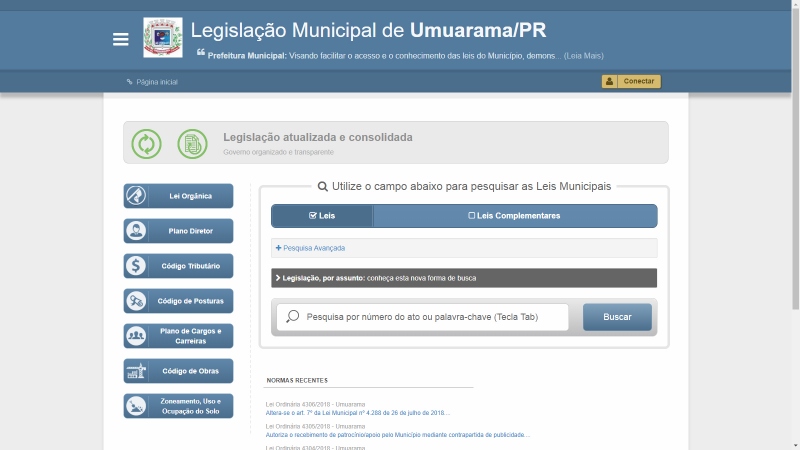
Task: Click the user icon beside Conectar
Action: (x=609, y=81)
